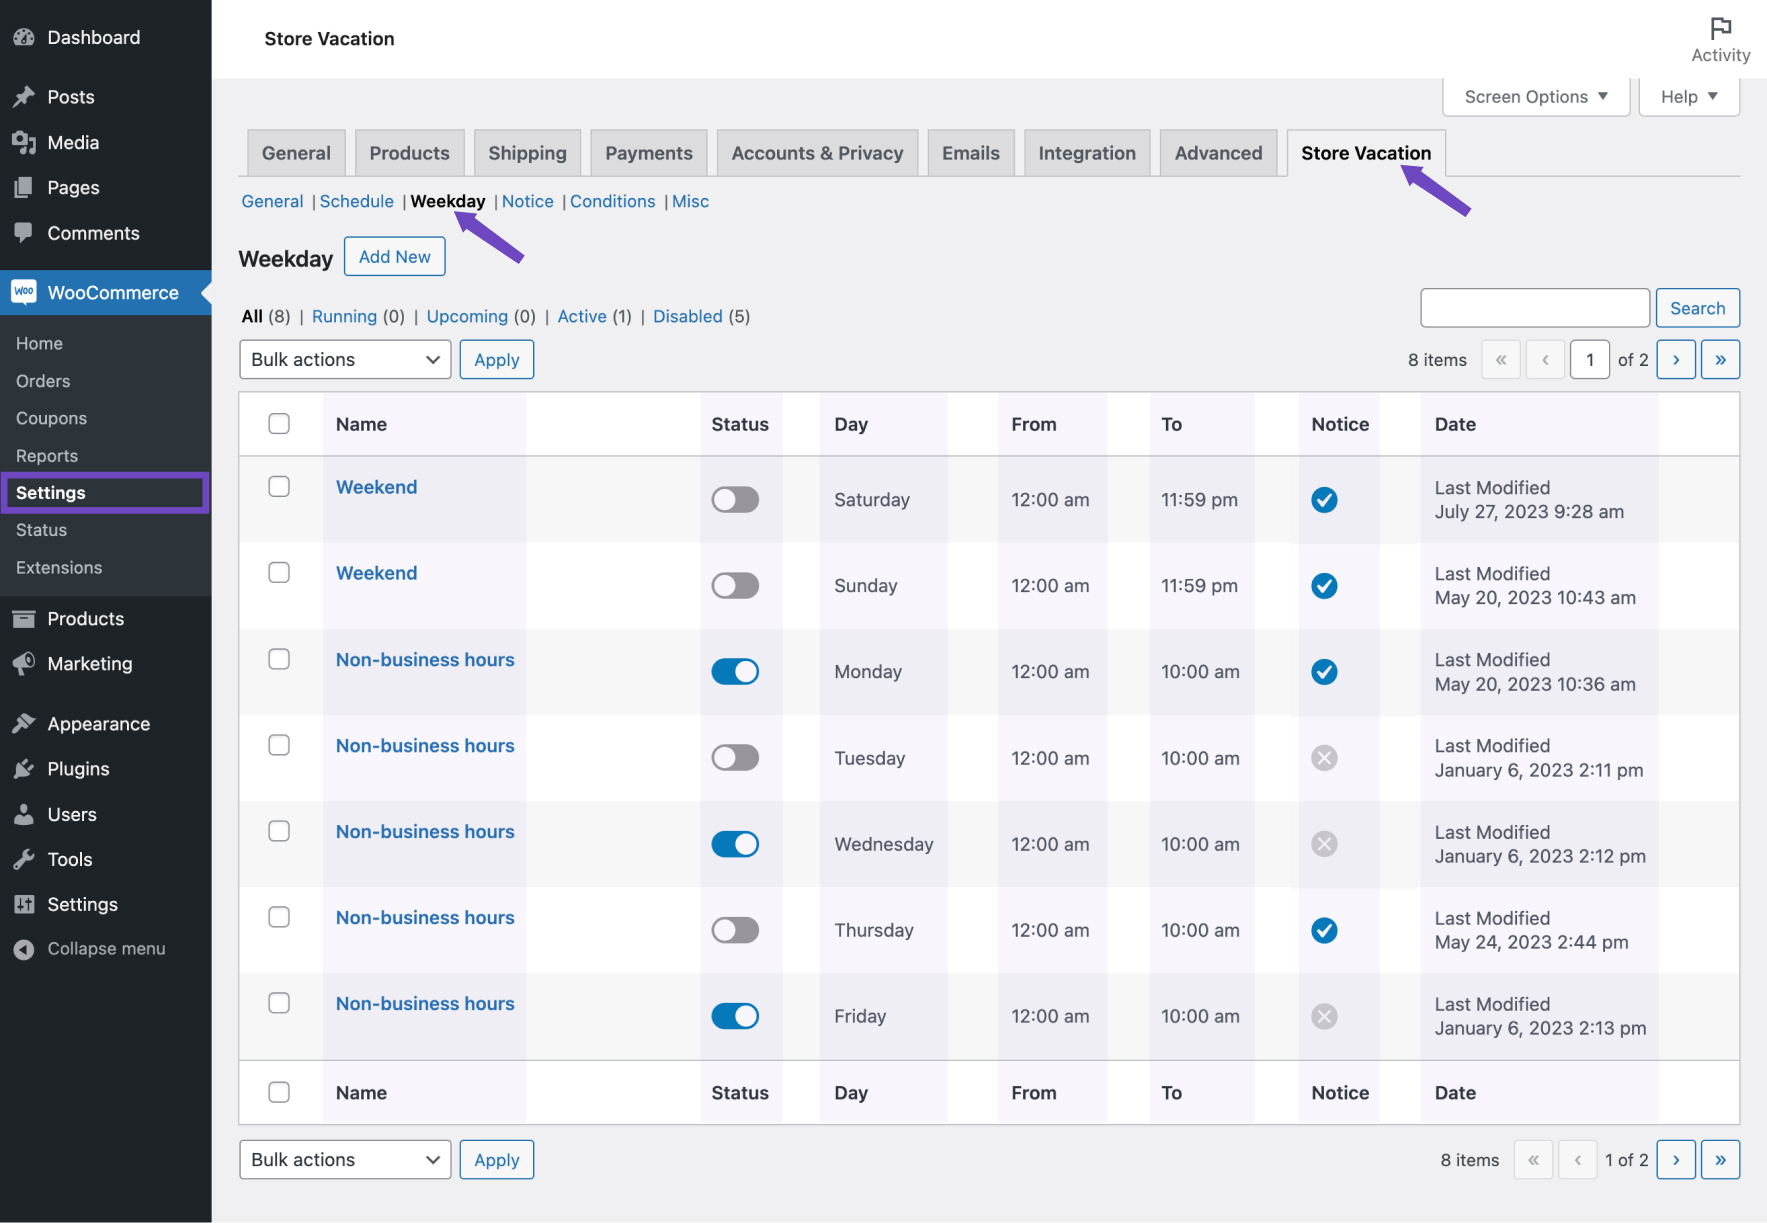Toggle status for Saturday Weekend rule
The height and width of the screenshot is (1223, 1767).
[735, 499]
